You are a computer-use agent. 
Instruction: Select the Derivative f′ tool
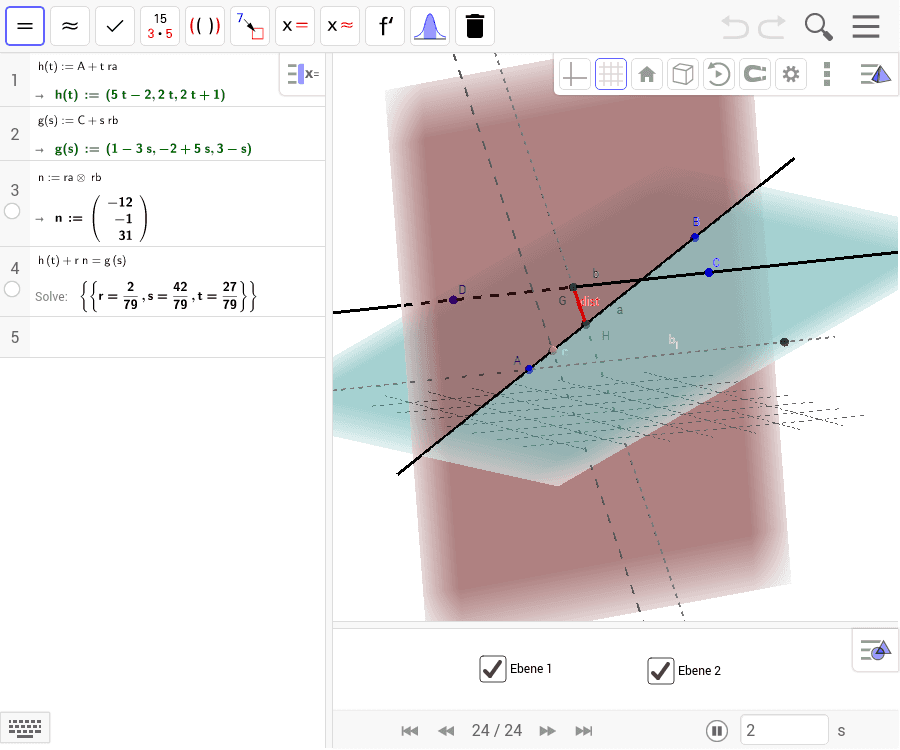point(385,26)
